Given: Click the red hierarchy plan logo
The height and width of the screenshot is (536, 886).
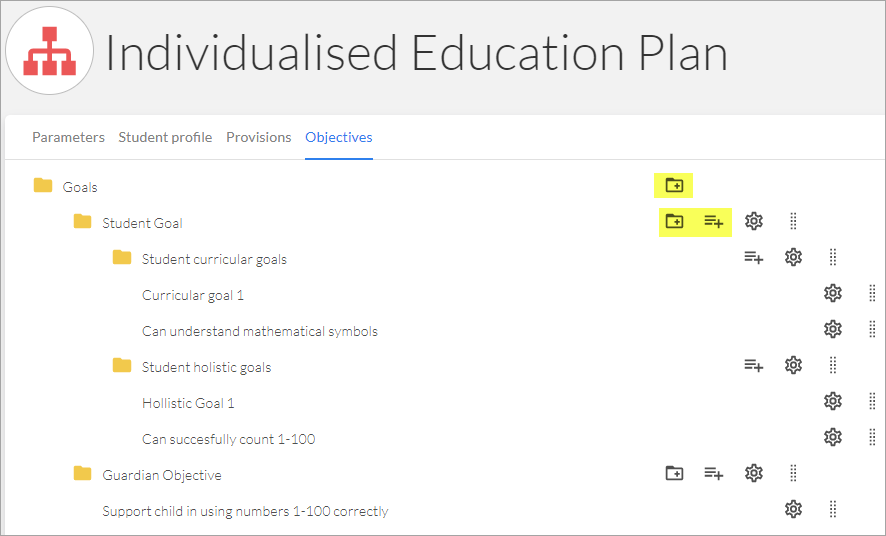Looking at the screenshot, I should click(50, 51).
